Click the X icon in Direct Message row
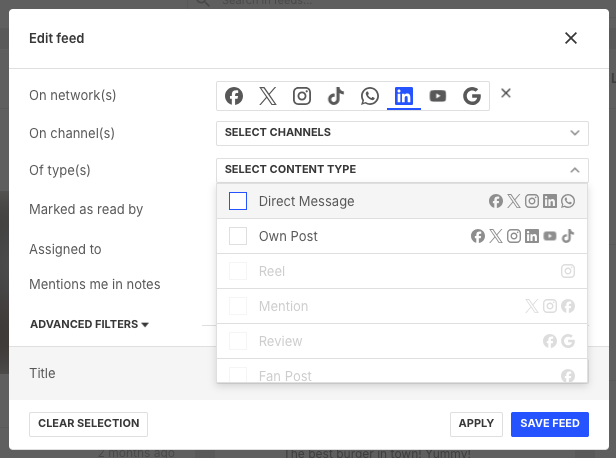The image size is (616, 458). click(513, 201)
